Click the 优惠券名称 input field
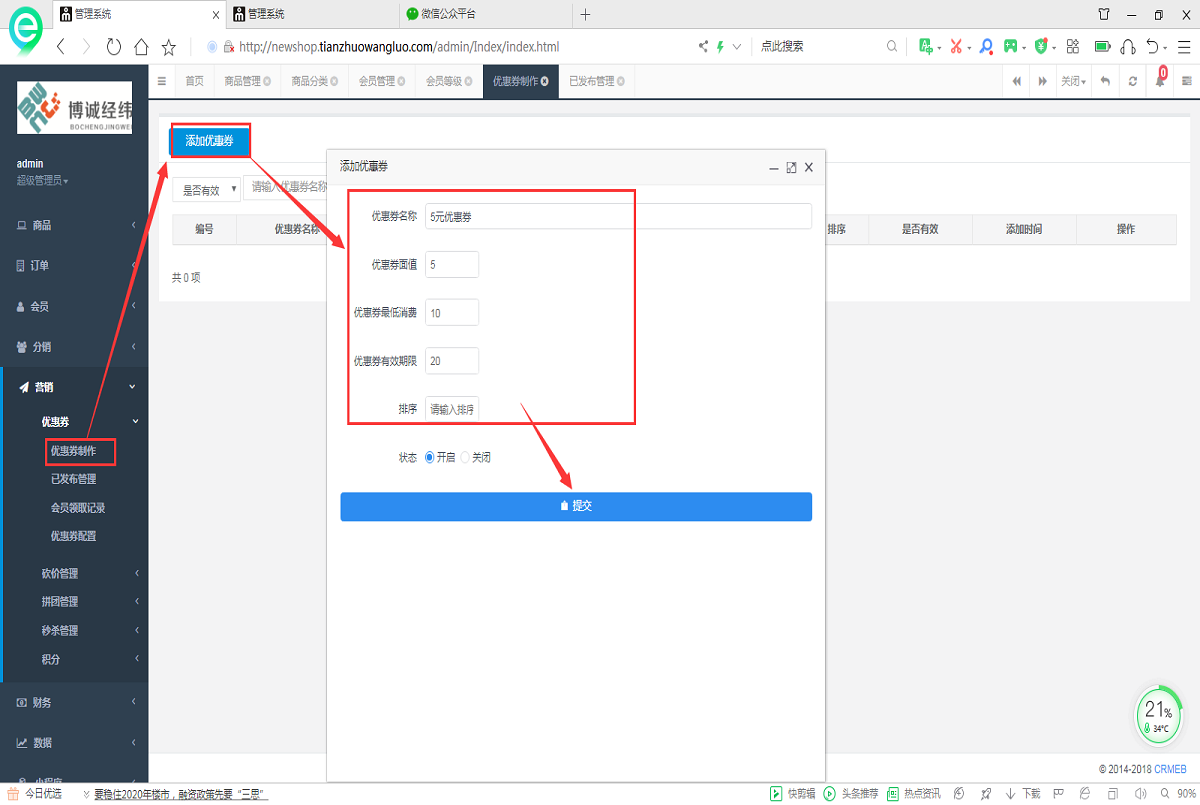 pos(617,216)
